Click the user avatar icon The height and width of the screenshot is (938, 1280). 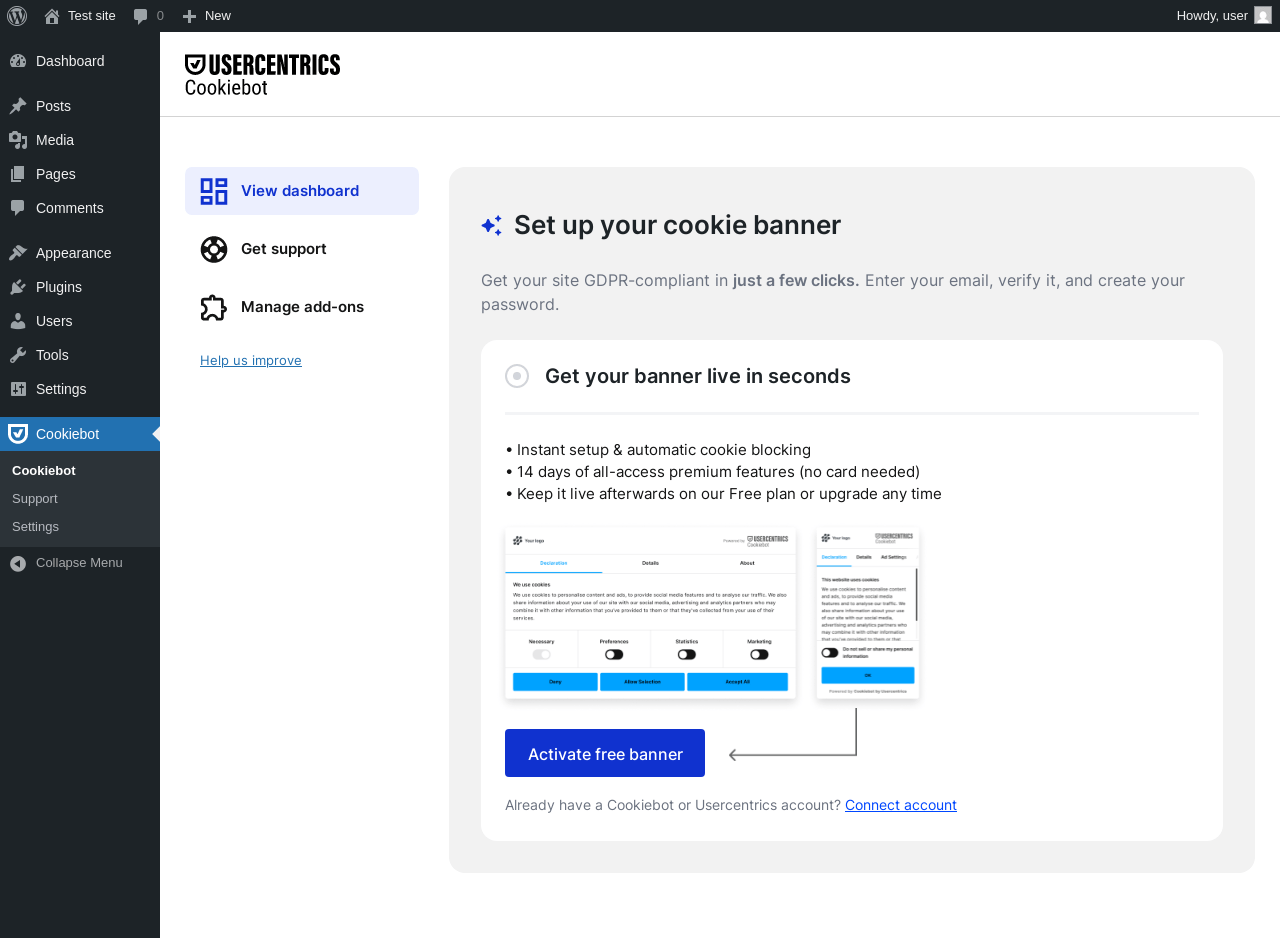(1263, 15)
